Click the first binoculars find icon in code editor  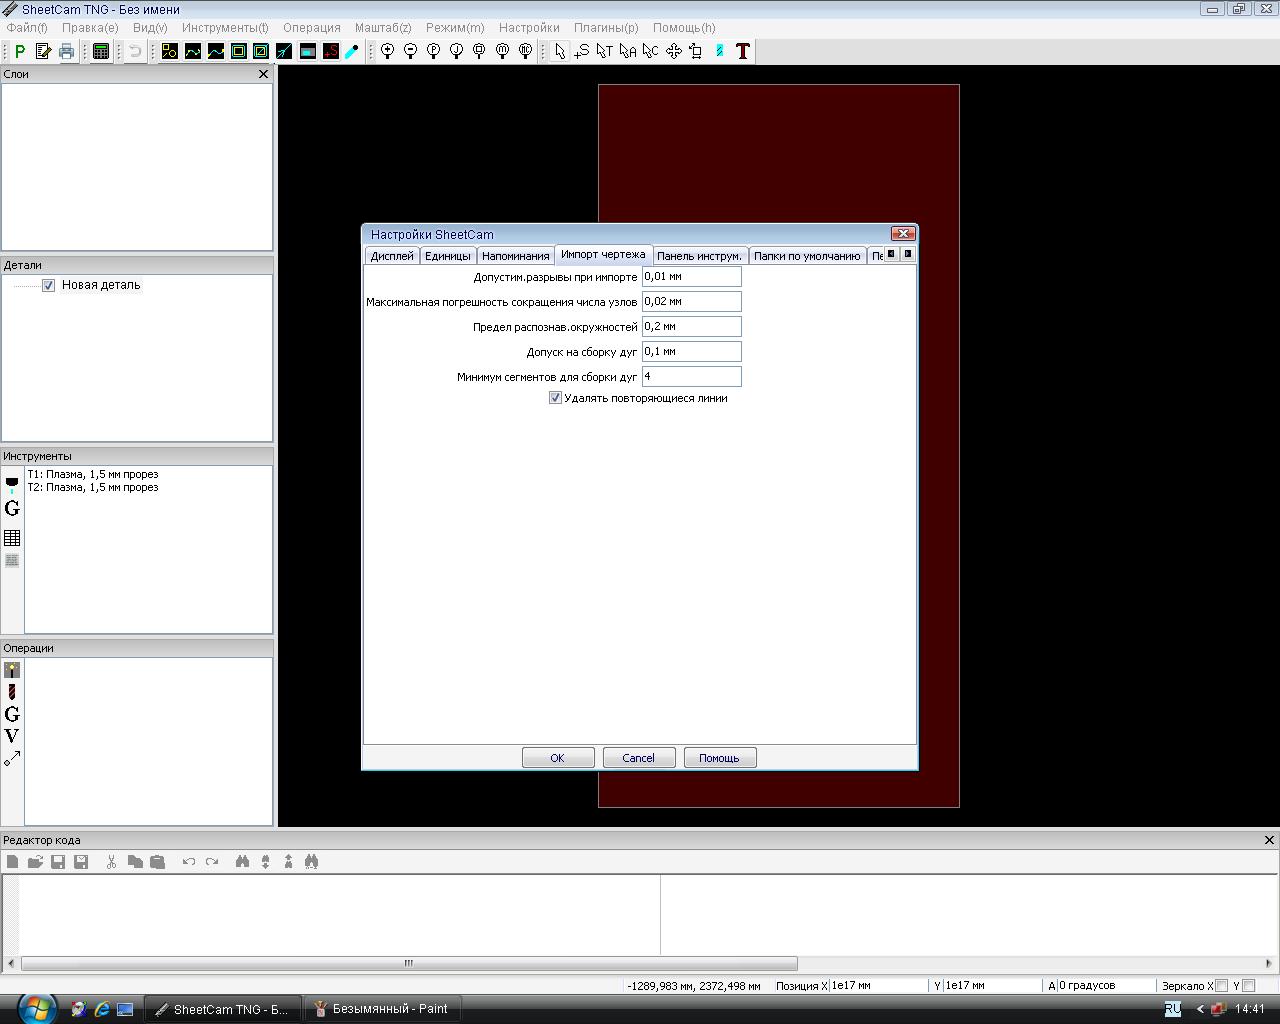[242, 861]
